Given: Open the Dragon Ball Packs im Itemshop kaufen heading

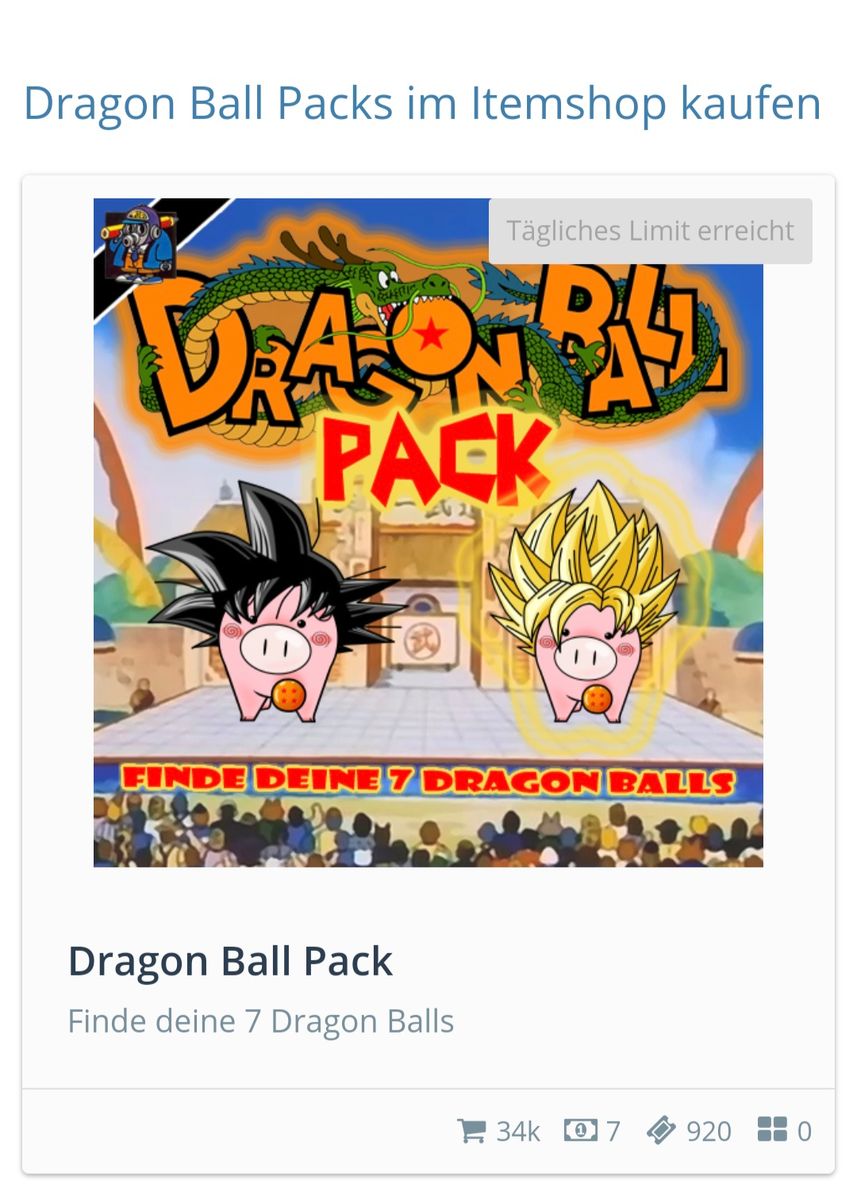Looking at the screenshot, I should coord(422,102).
